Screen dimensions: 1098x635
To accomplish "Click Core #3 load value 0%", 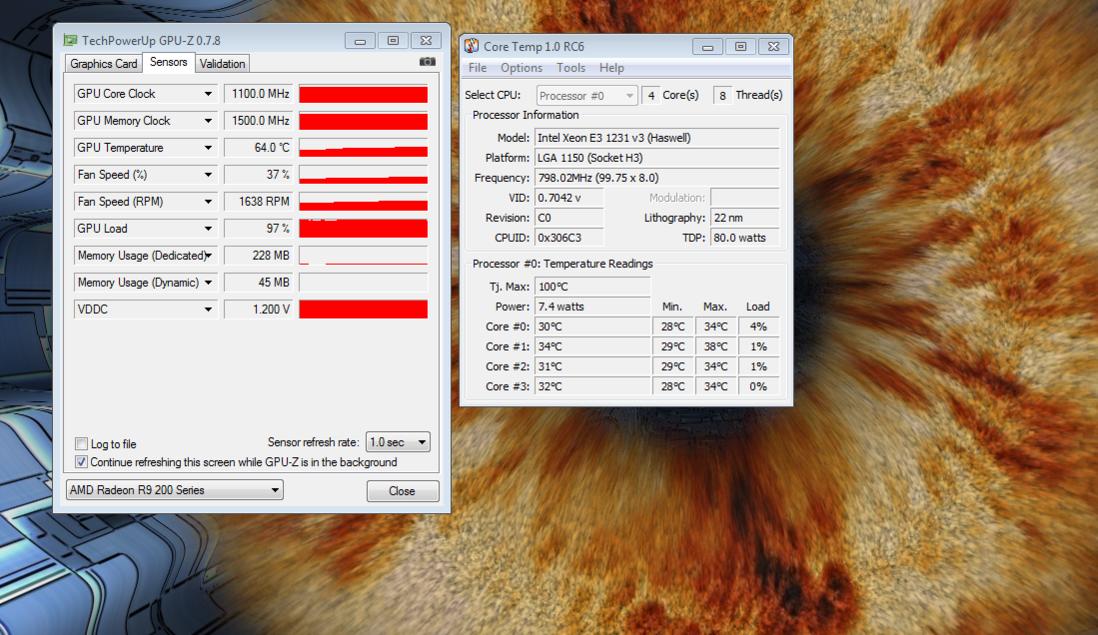I will pos(758,386).
